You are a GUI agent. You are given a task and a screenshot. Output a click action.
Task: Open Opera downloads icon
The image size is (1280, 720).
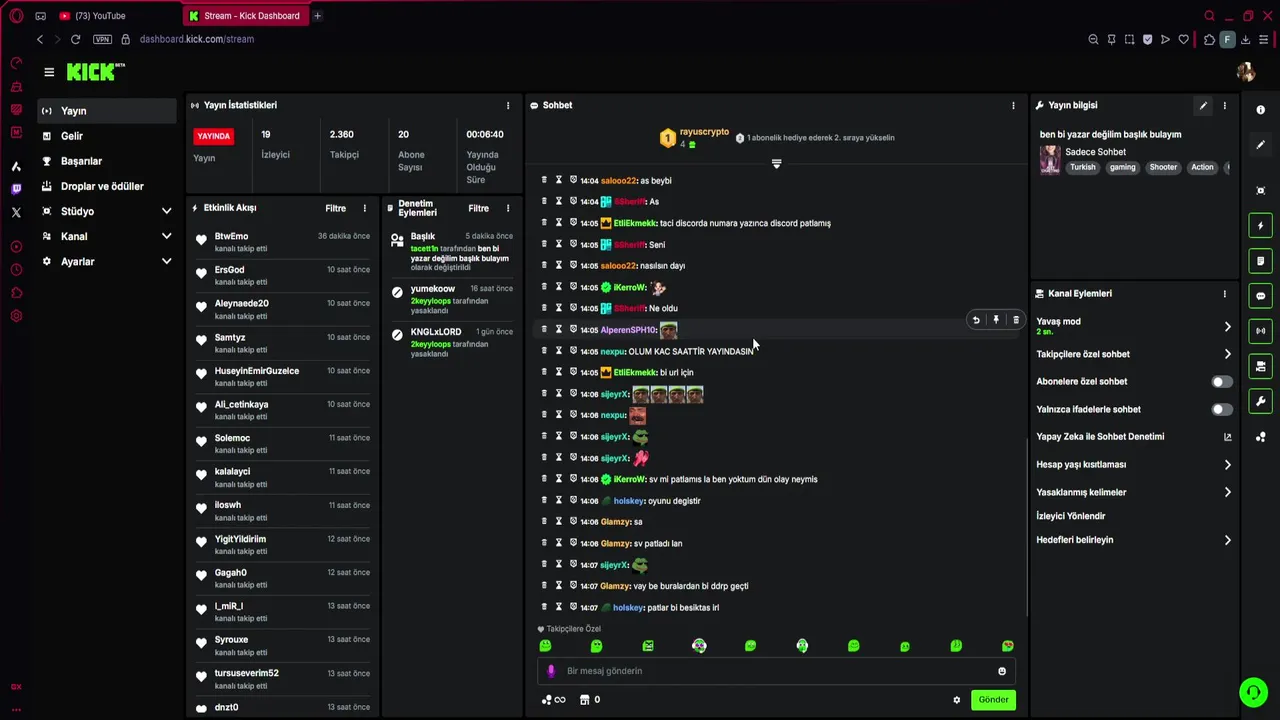(x=1246, y=39)
